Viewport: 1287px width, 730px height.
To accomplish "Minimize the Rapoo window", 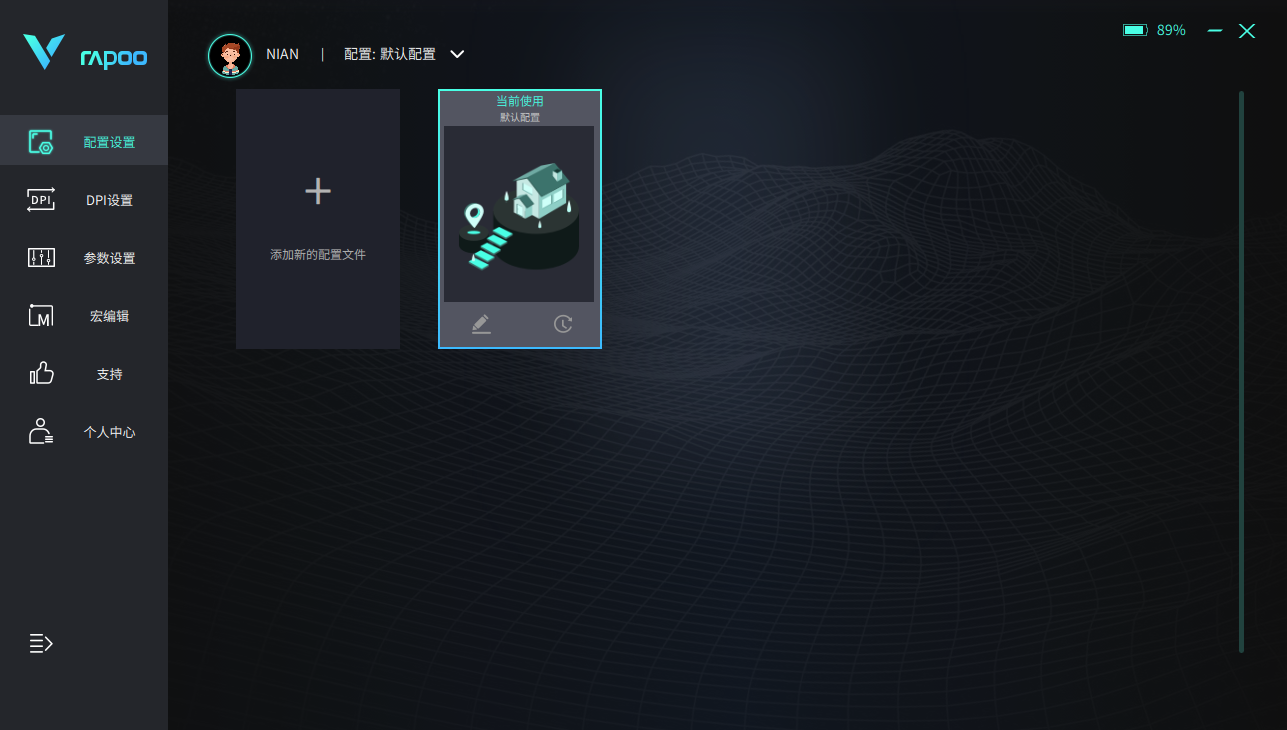I will click(x=1215, y=31).
